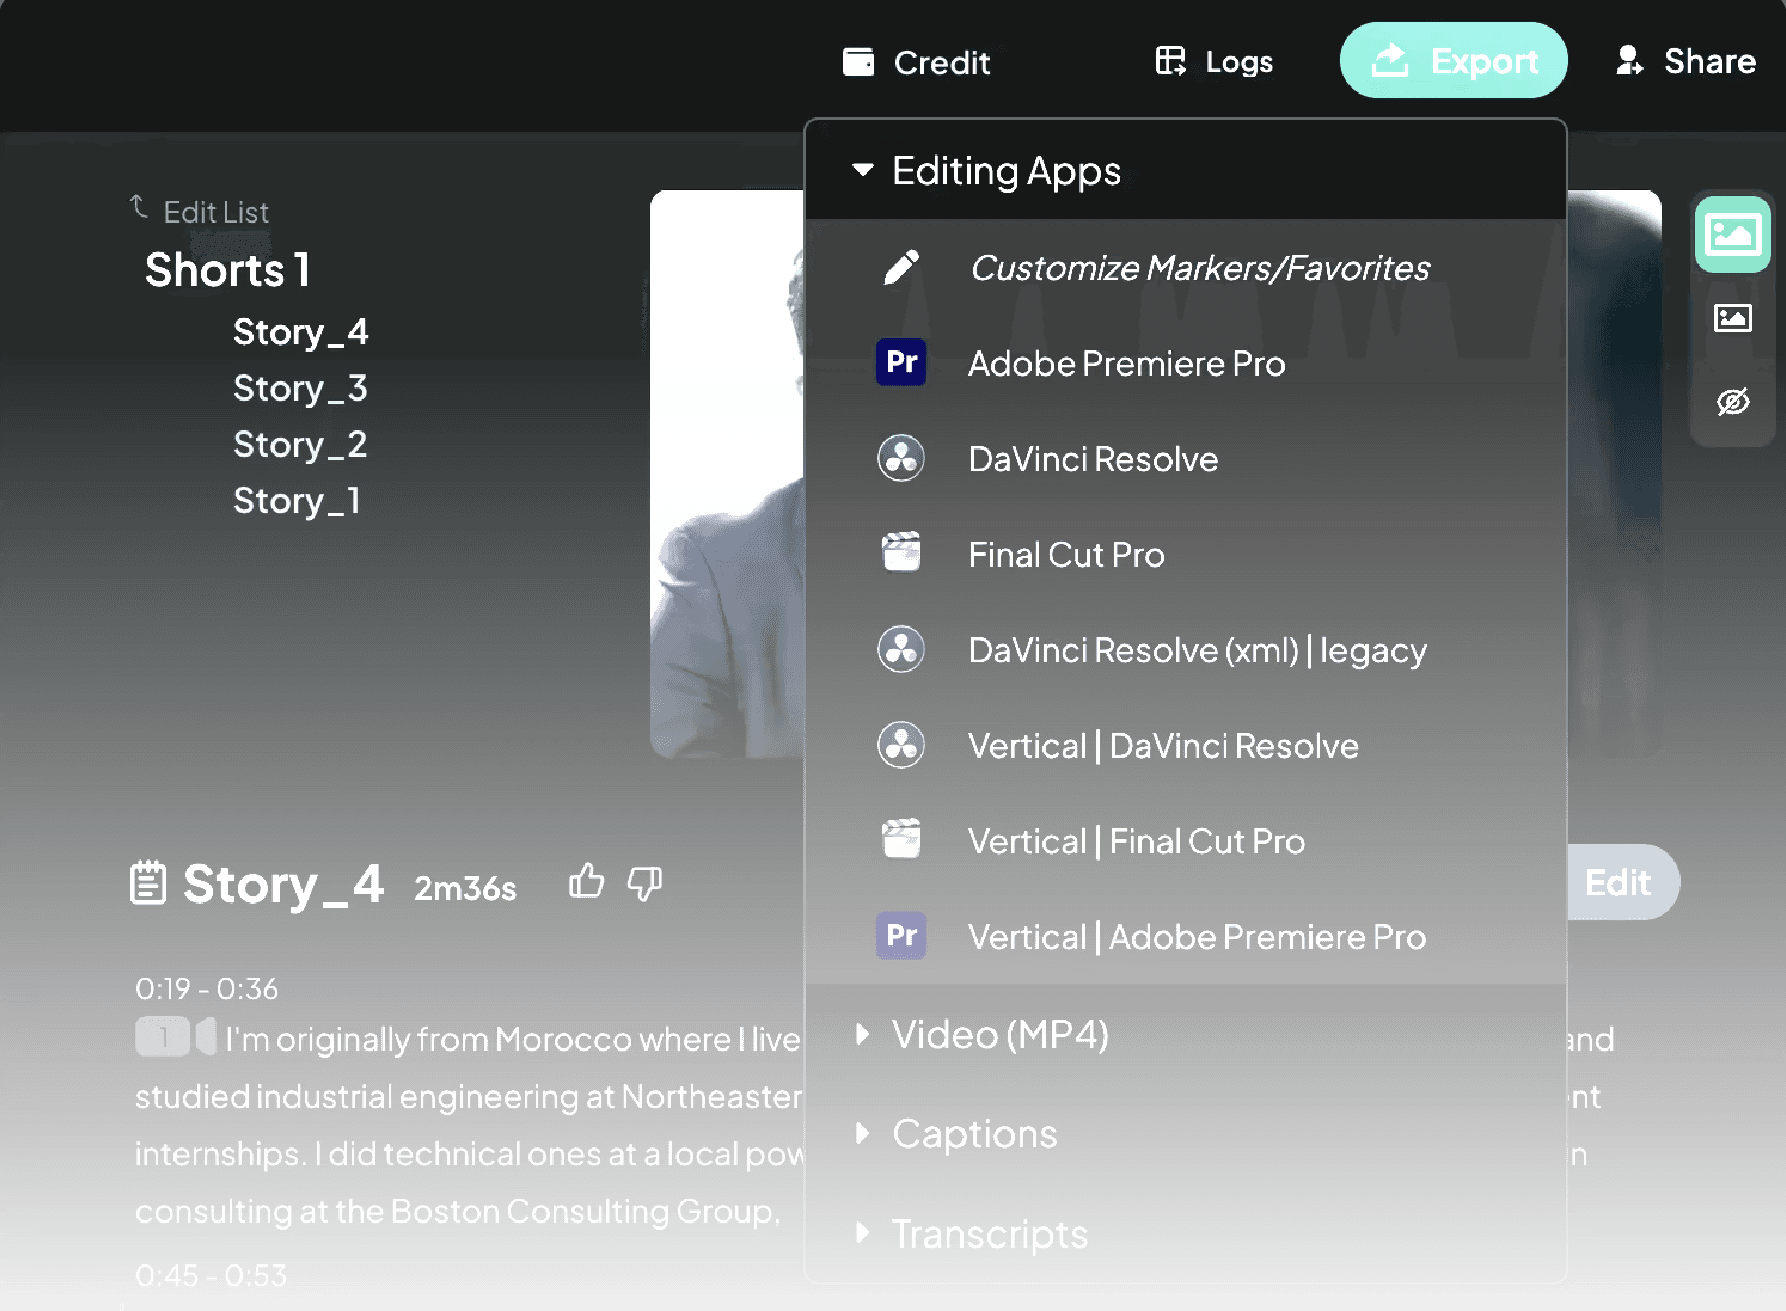
Task: Select Final Cut Pro export
Action: pyautogui.click(x=1066, y=555)
